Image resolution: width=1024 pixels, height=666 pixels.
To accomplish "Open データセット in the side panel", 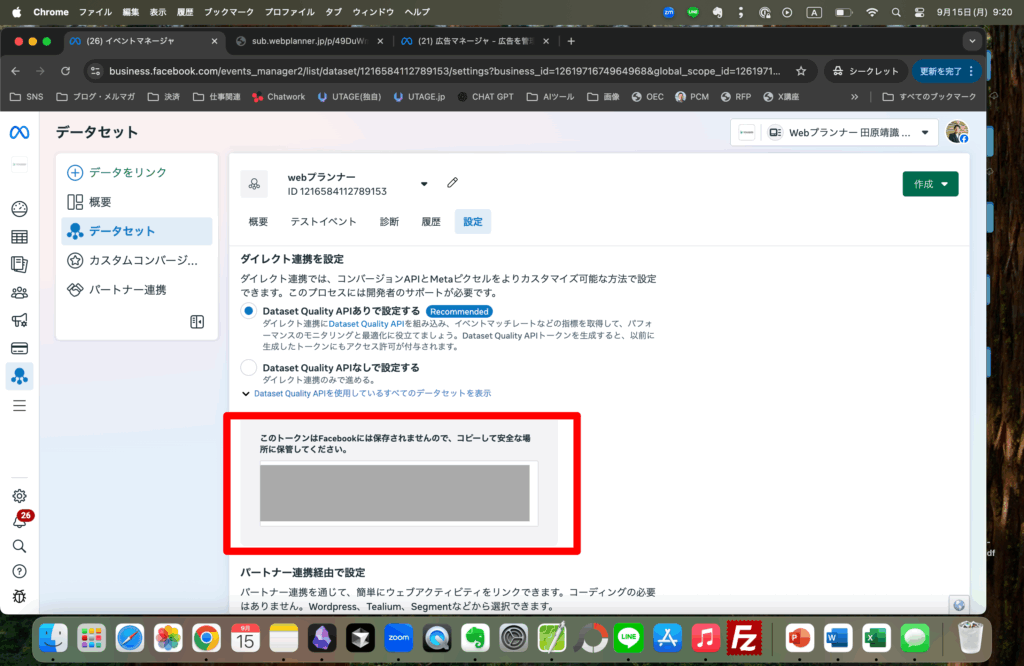I will tap(137, 231).
